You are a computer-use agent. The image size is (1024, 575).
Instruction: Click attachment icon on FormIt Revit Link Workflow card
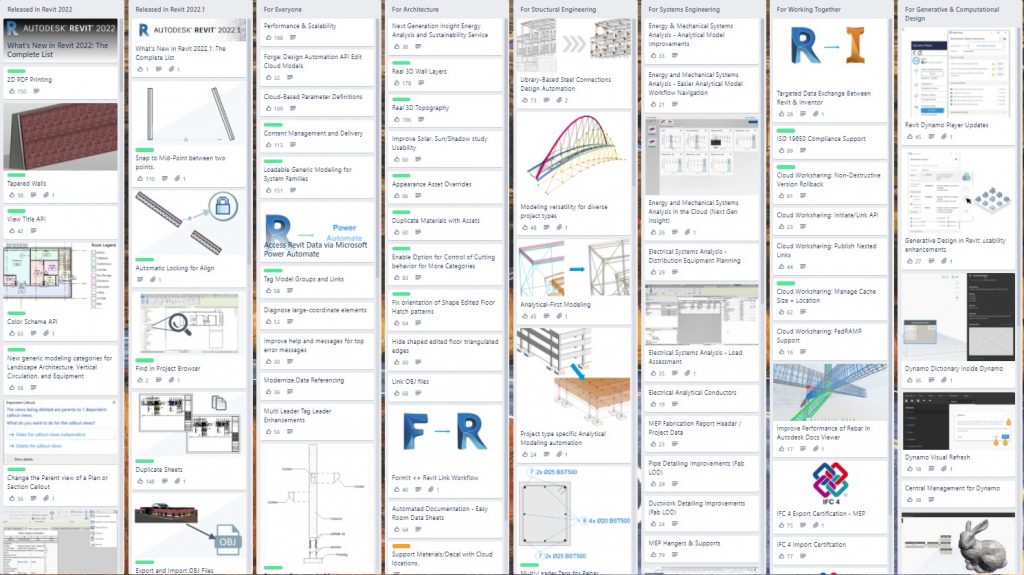coord(430,489)
